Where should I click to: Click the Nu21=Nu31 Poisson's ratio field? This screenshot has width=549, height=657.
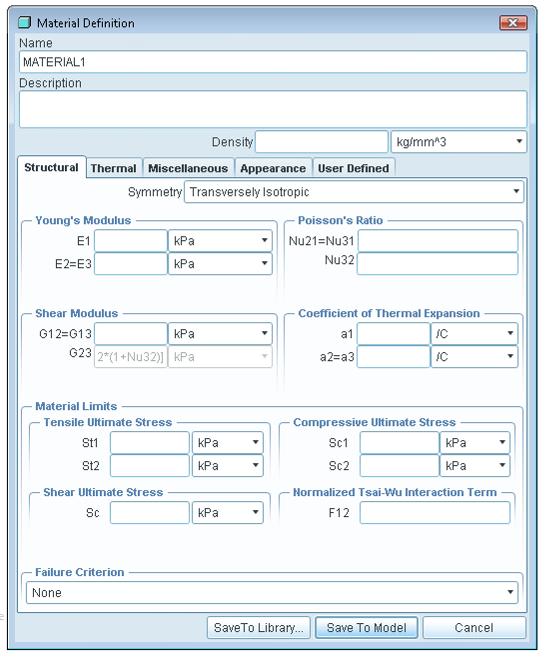pos(438,241)
